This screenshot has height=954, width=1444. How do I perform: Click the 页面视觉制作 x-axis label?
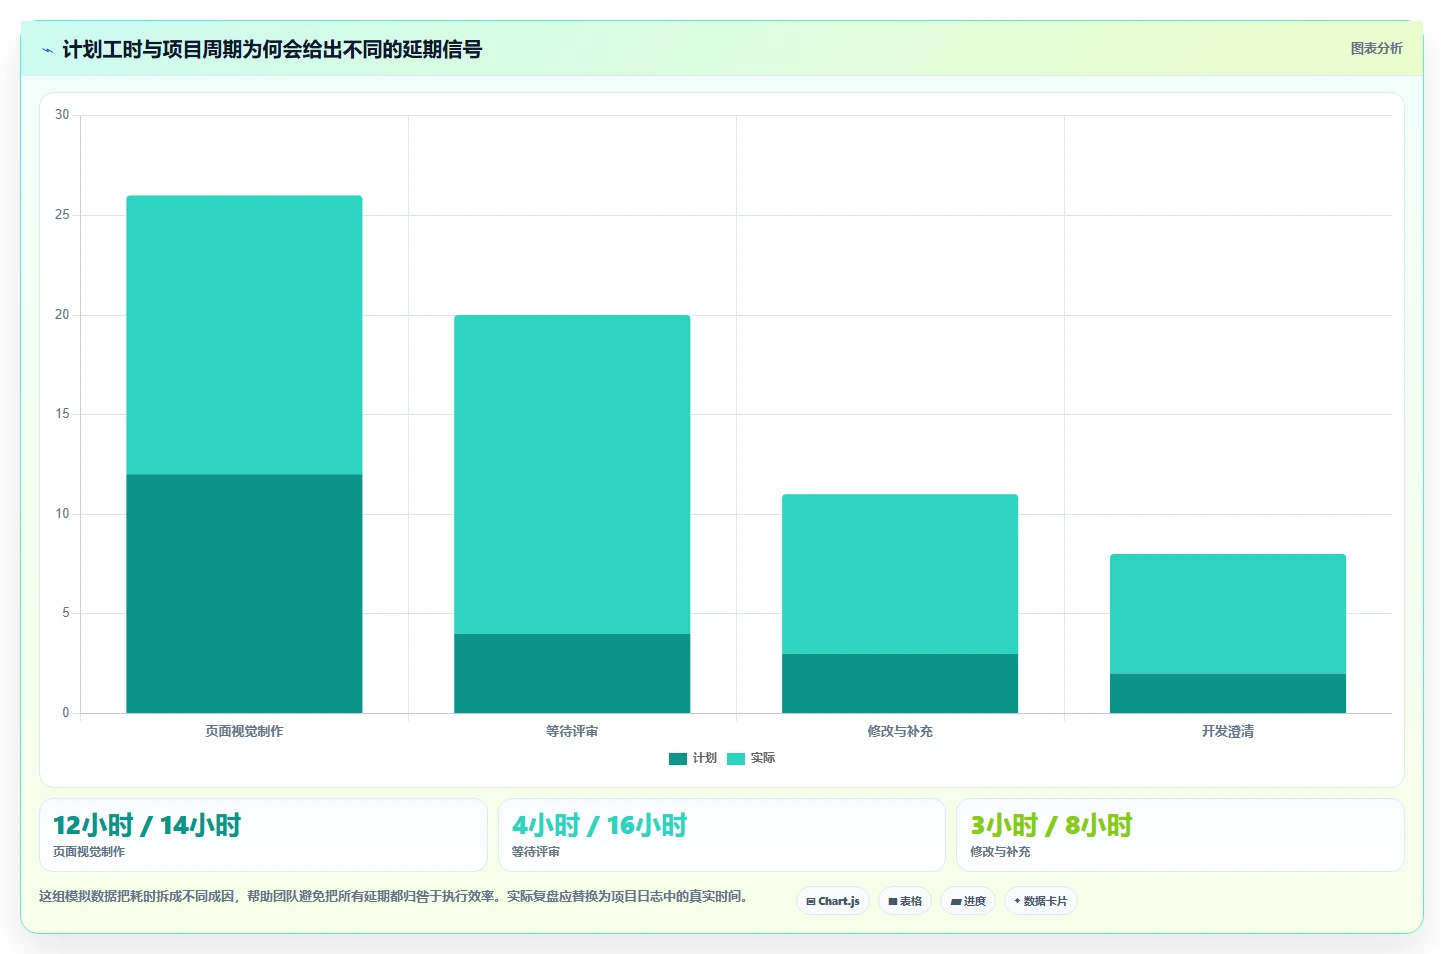[x=244, y=731]
